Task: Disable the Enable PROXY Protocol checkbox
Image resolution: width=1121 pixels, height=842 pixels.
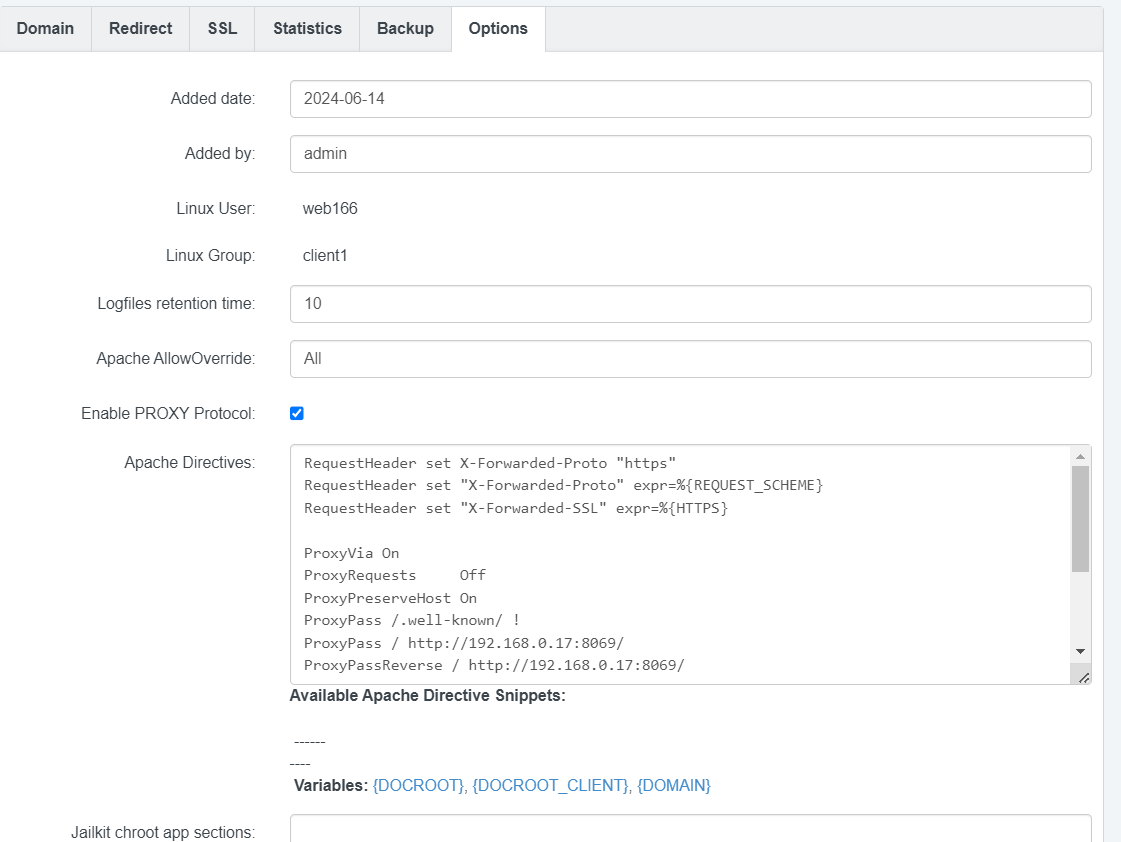Action: [x=297, y=413]
